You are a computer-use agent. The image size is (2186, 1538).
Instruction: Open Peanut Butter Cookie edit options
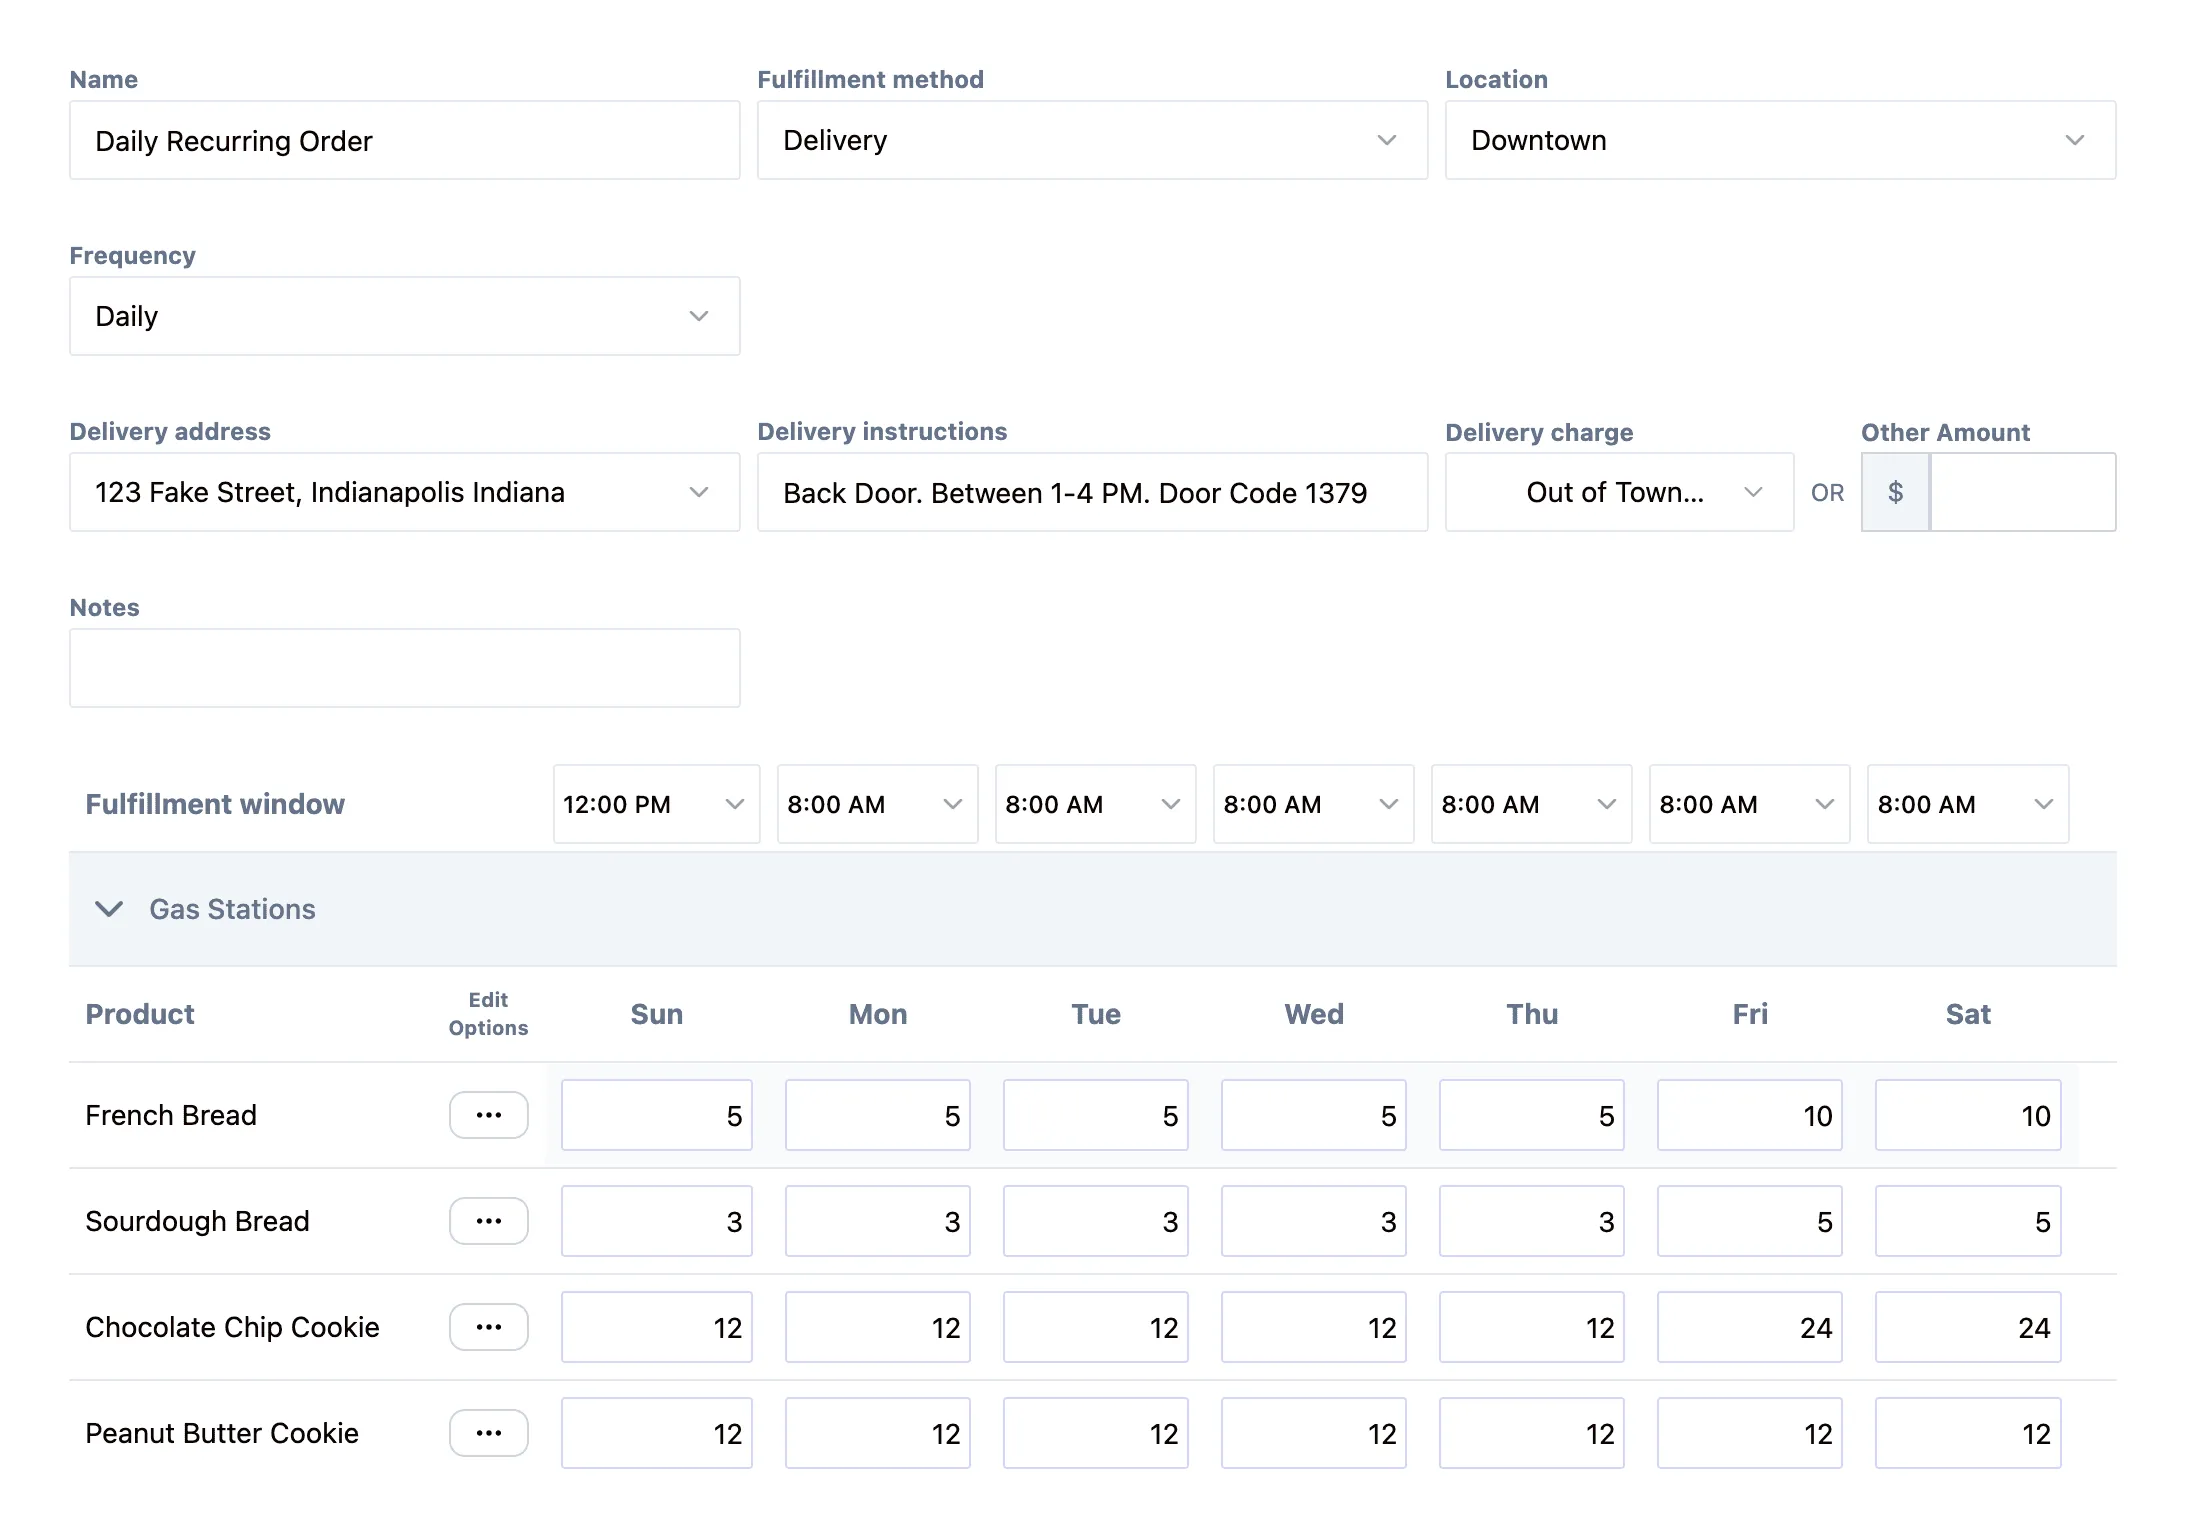(x=488, y=1433)
